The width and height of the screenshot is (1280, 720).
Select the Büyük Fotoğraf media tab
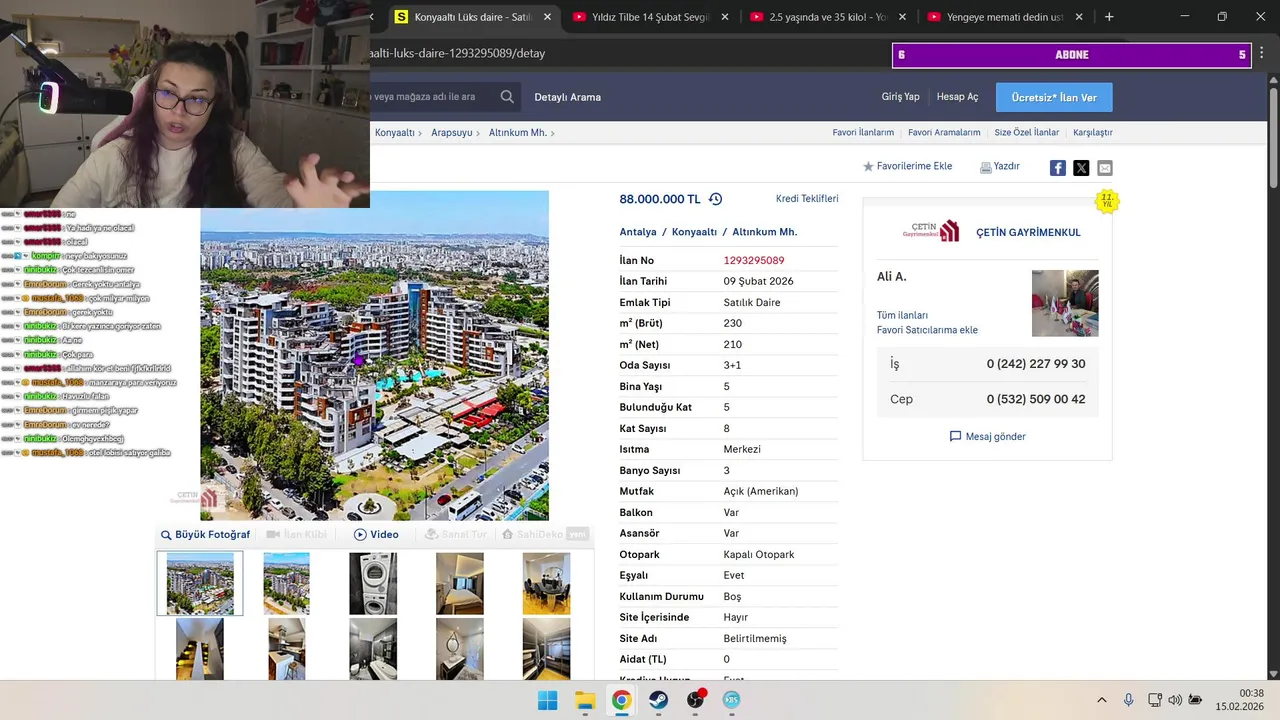click(x=205, y=535)
